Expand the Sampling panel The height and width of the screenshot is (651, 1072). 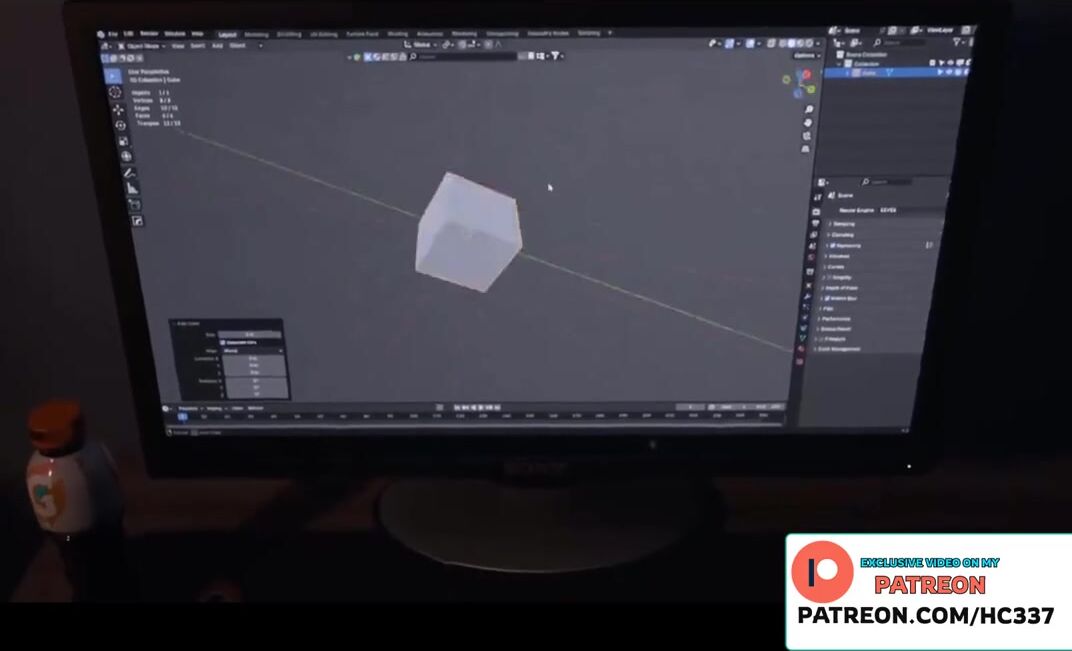[x=843, y=224]
